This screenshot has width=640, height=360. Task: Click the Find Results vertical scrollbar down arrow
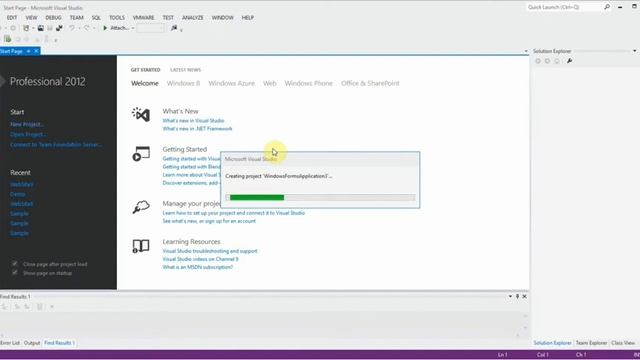point(525,327)
